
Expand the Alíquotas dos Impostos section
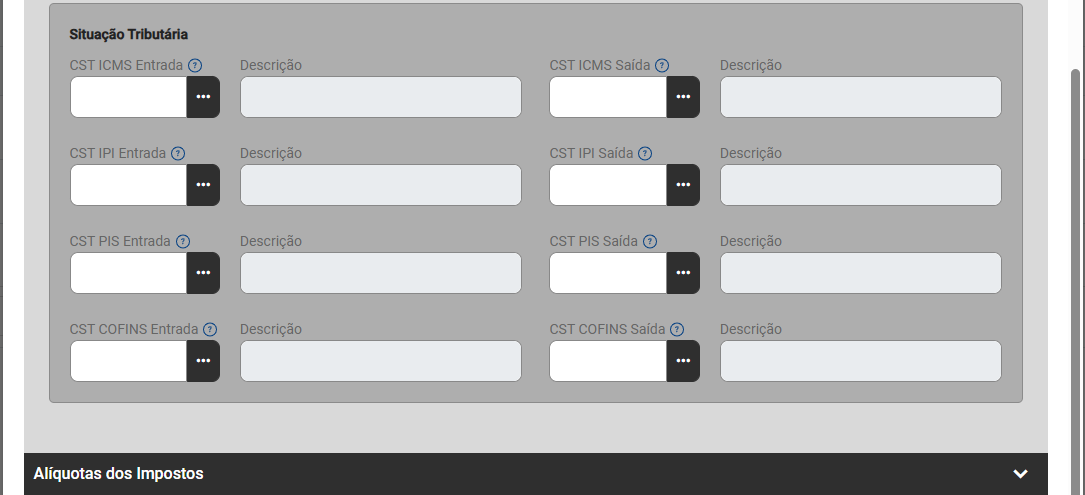[1020, 474]
